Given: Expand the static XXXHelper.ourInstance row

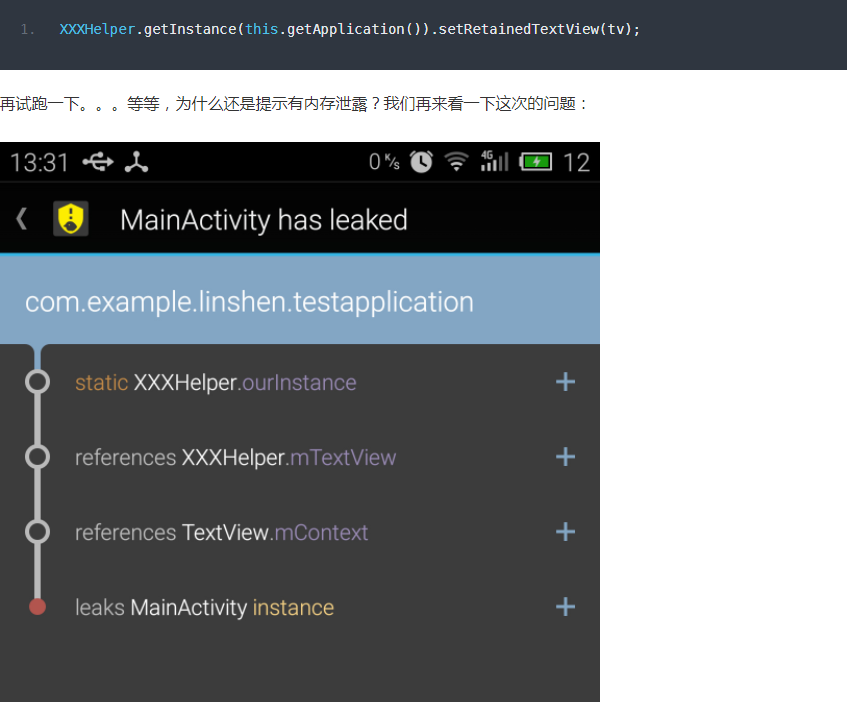Looking at the screenshot, I should click(x=565, y=381).
